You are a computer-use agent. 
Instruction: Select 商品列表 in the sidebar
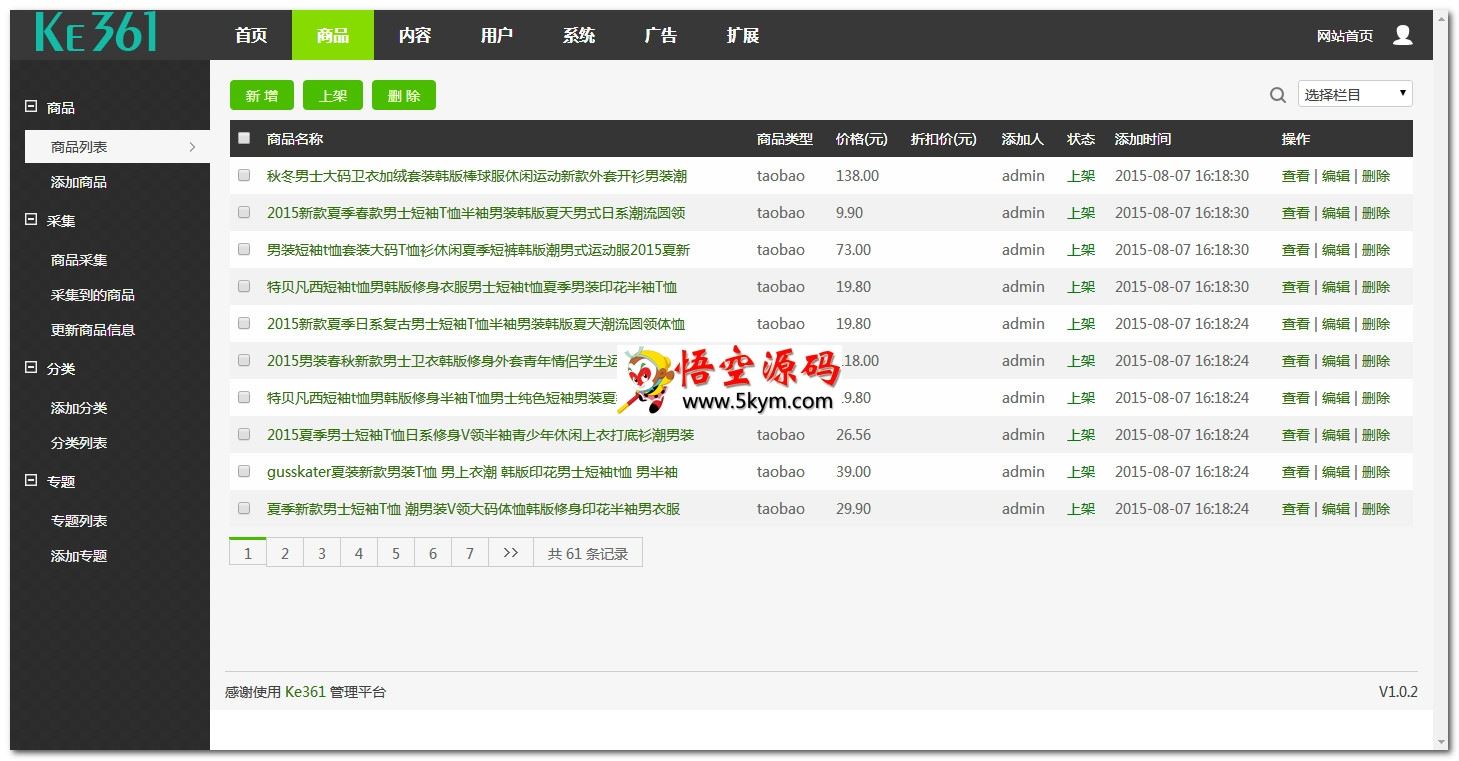click(117, 147)
